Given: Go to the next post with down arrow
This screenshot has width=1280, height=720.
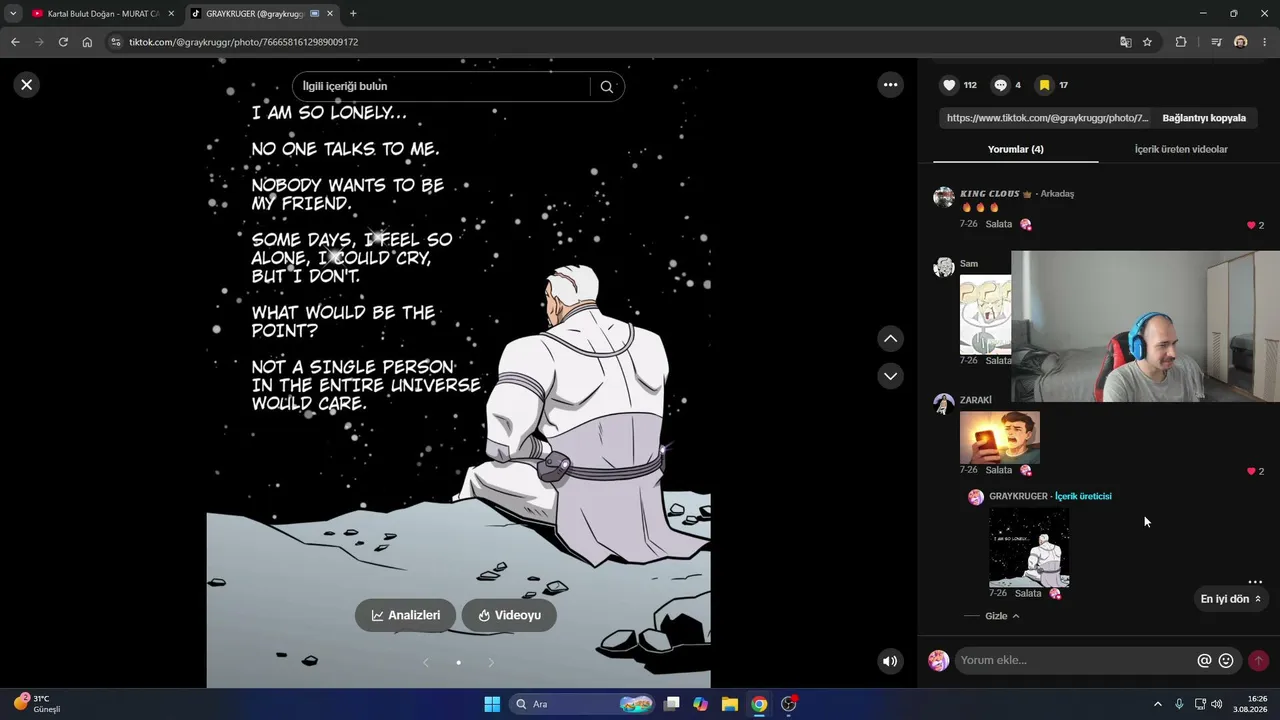Looking at the screenshot, I should [891, 376].
